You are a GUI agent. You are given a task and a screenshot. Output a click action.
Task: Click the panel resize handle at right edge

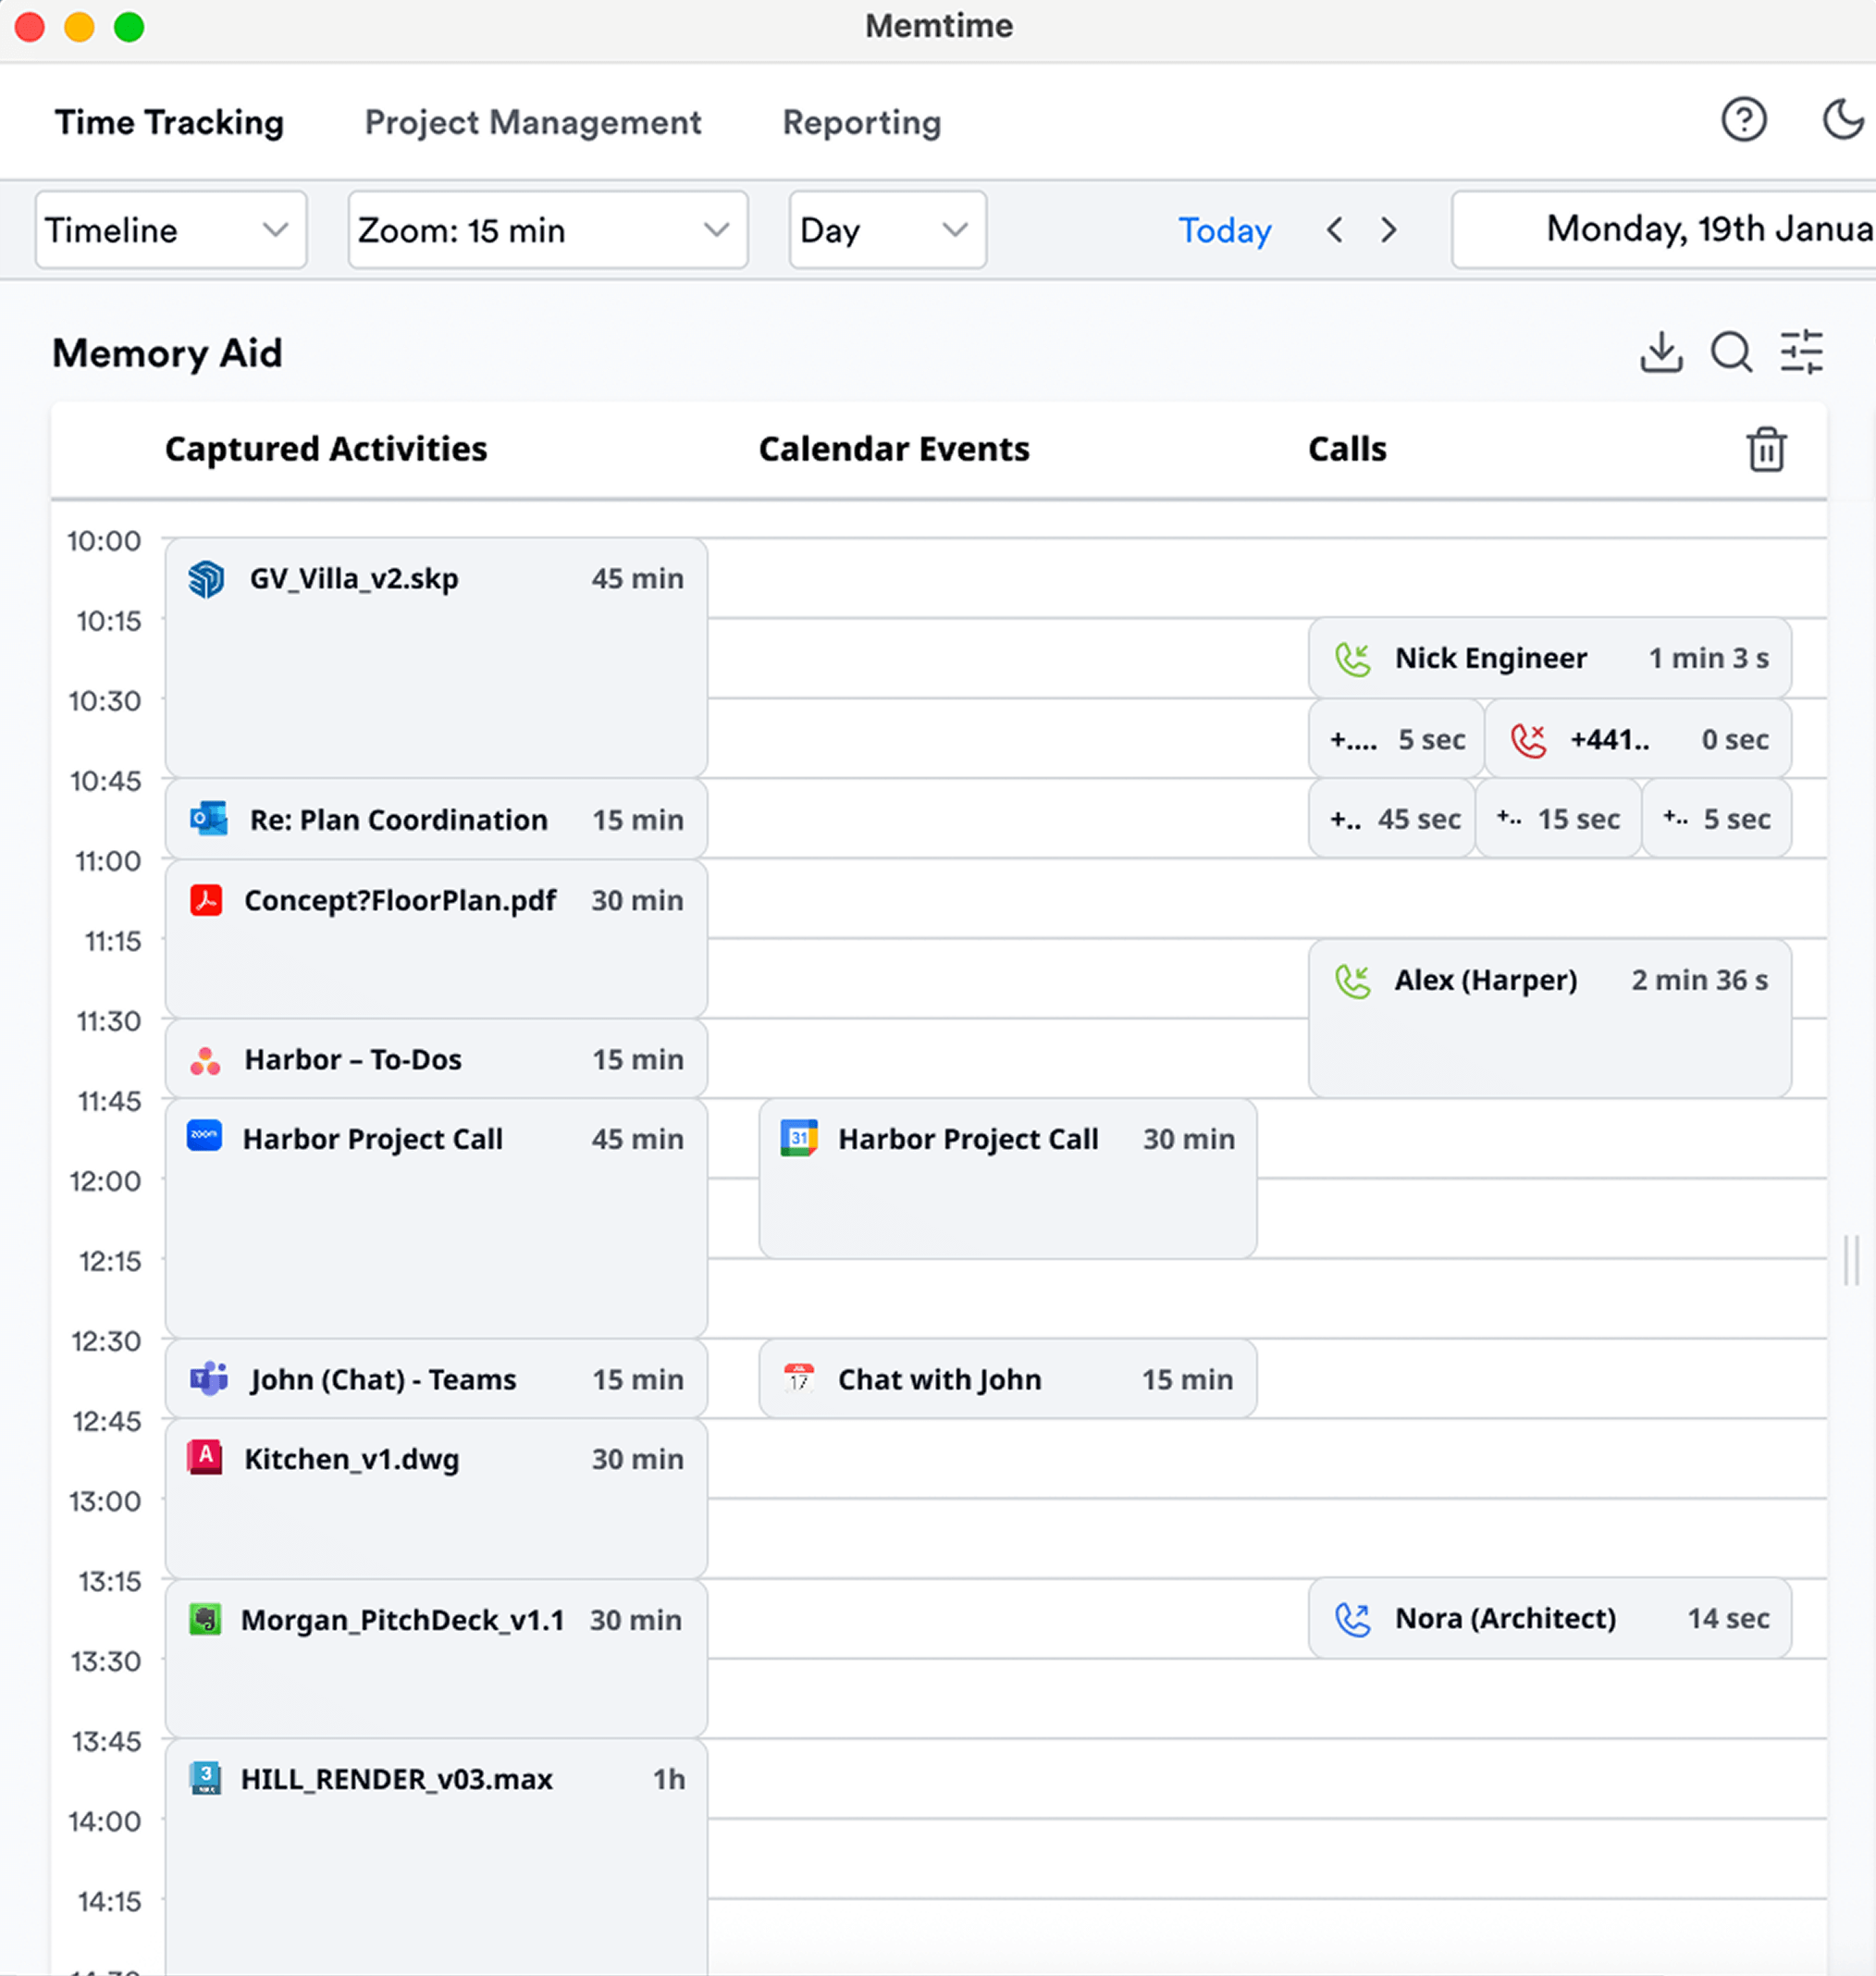[x=1851, y=1260]
